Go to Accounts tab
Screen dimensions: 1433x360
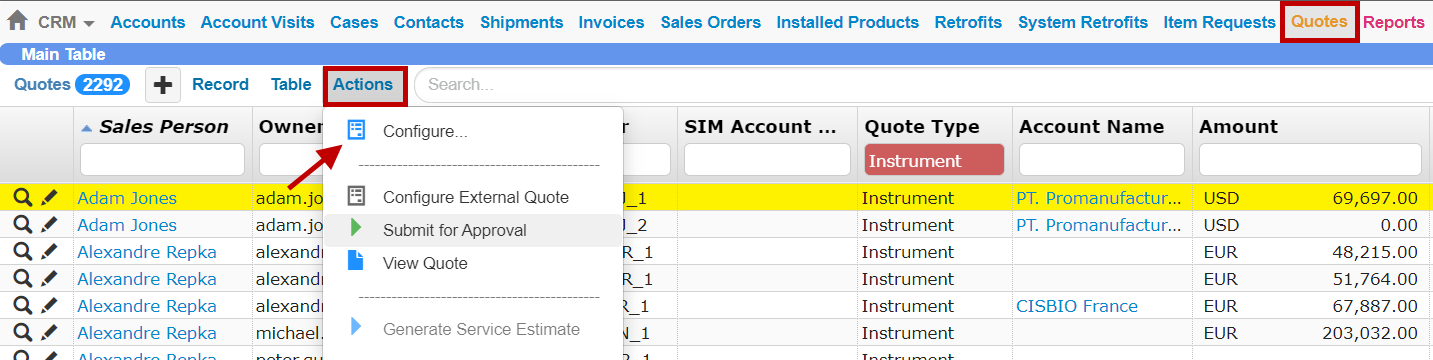(148, 22)
